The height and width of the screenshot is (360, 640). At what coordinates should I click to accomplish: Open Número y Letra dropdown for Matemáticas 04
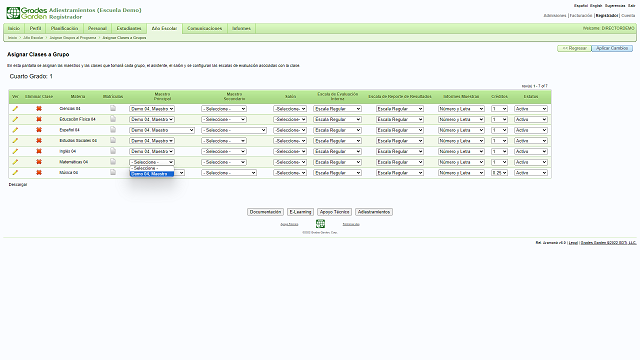pos(461,162)
